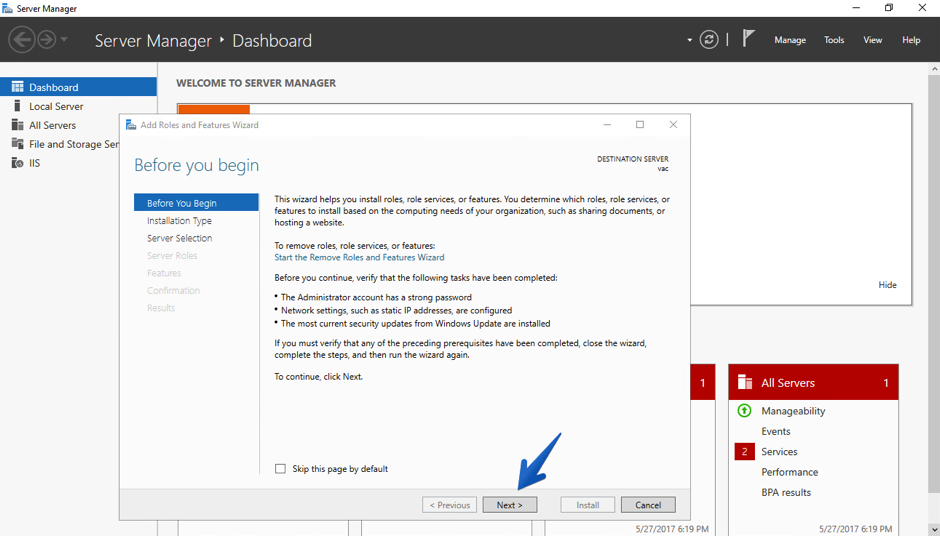The width and height of the screenshot is (940, 536).
Task: Click the Dashboard grid icon in the sidebar
Action: pos(17,87)
